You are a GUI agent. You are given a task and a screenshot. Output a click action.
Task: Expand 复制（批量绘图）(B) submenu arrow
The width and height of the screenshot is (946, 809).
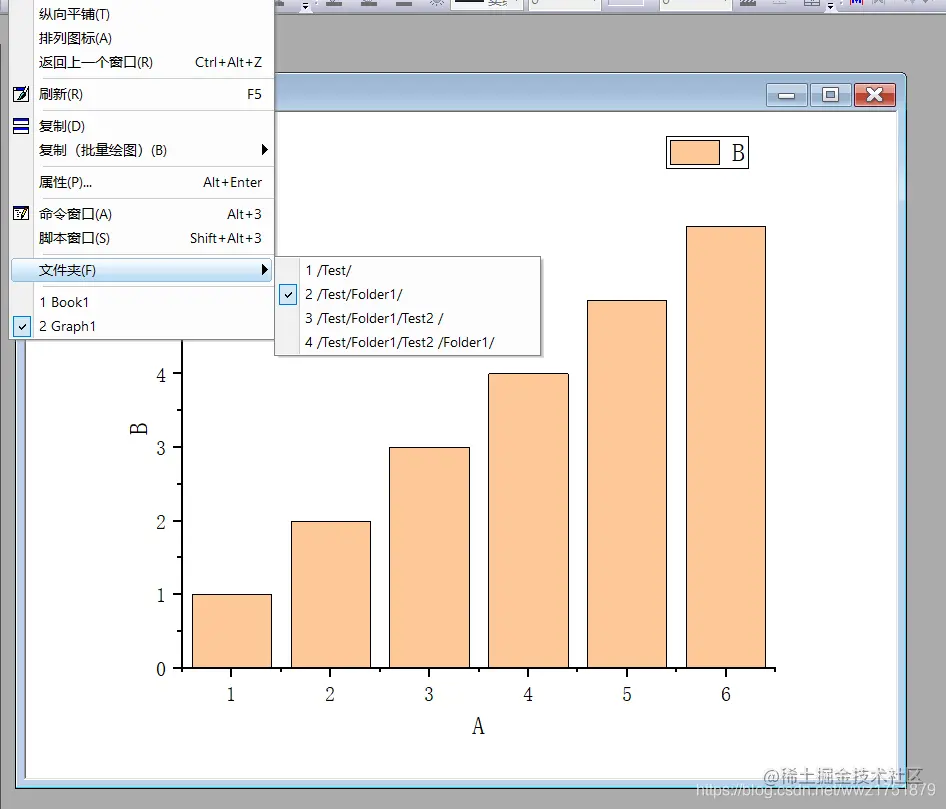pos(264,150)
